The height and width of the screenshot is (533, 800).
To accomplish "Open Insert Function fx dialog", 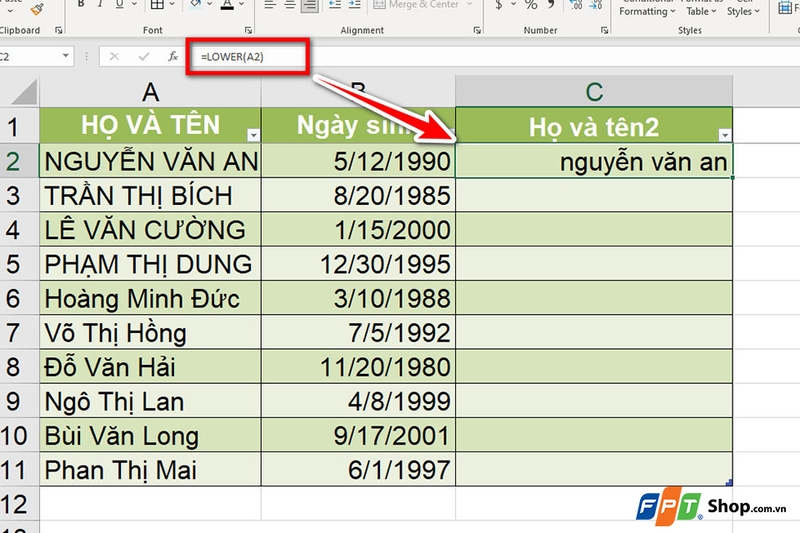I will coord(173,57).
